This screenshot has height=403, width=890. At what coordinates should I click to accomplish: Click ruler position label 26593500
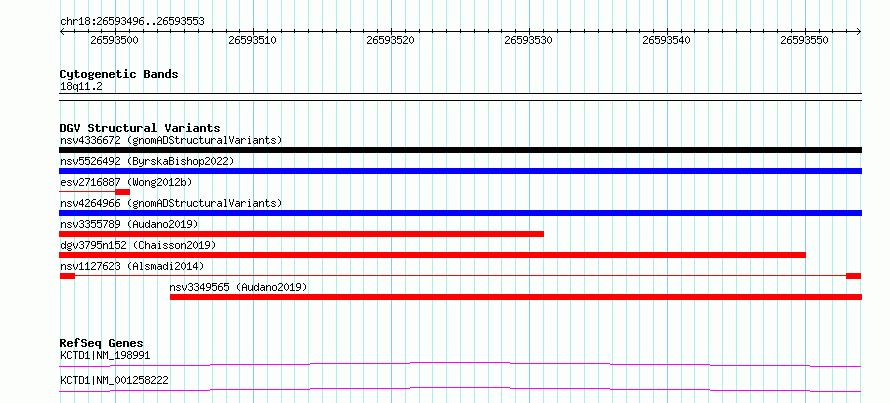pos(114,40)
